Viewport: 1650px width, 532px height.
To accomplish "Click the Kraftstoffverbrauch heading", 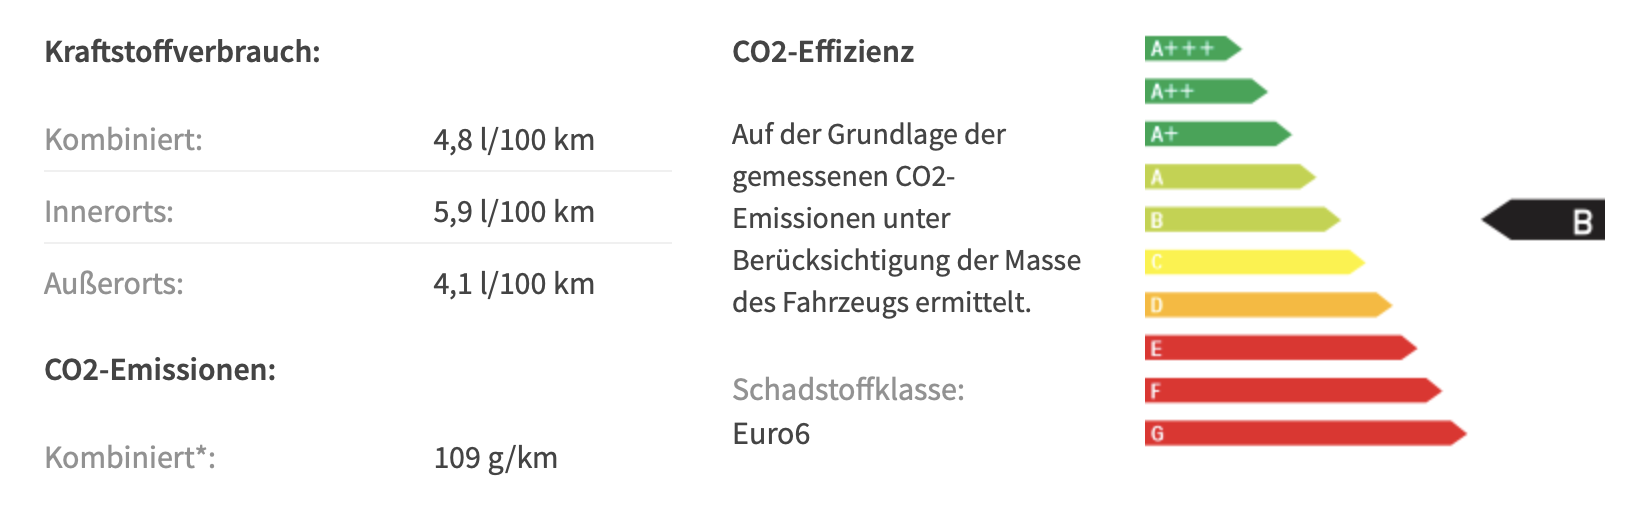I will tap(183, 52).
